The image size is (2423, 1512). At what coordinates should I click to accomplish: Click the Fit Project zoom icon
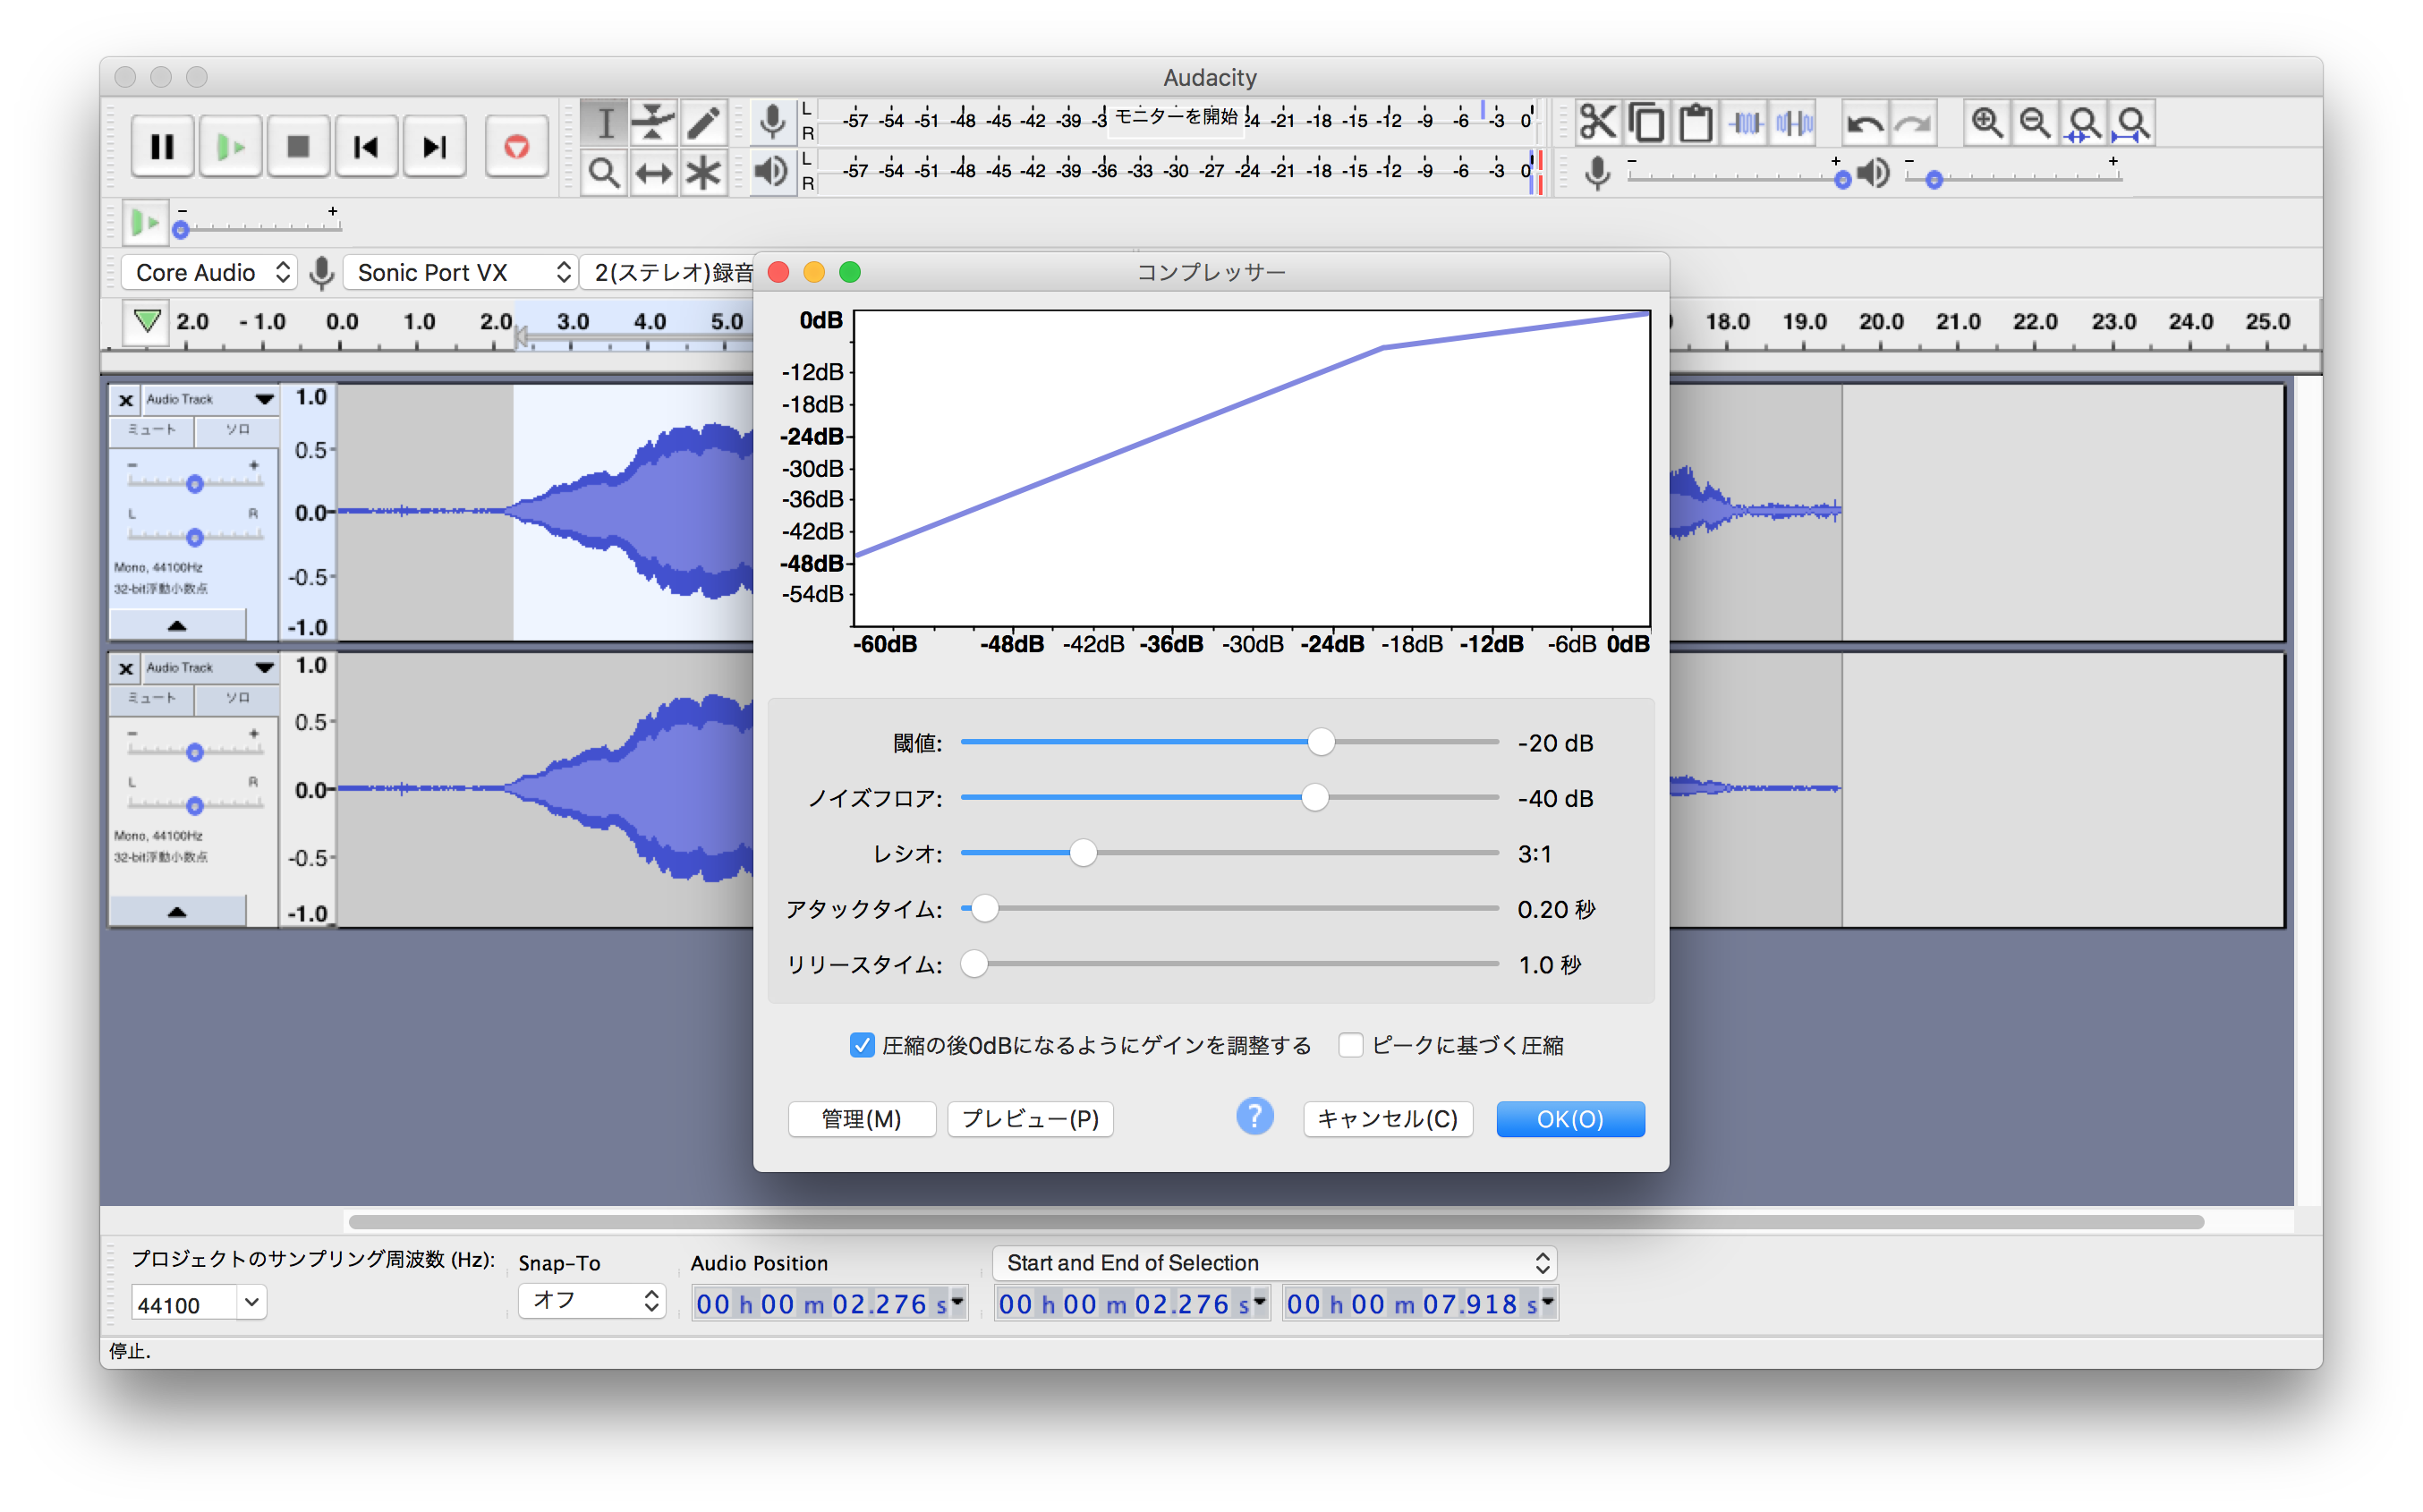[2133, 123]
